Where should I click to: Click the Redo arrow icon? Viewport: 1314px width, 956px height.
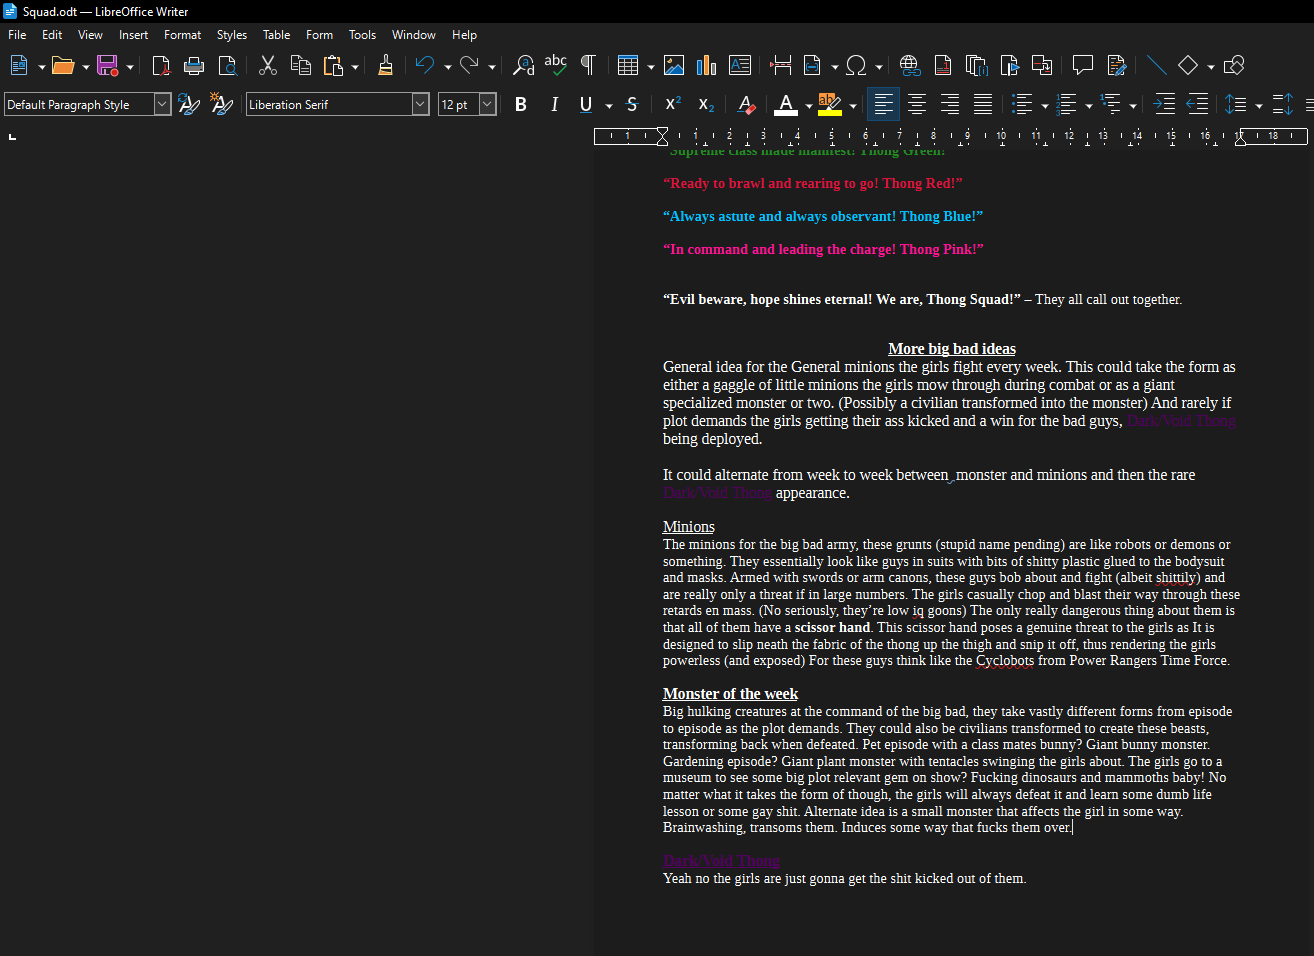click(469, 66)
